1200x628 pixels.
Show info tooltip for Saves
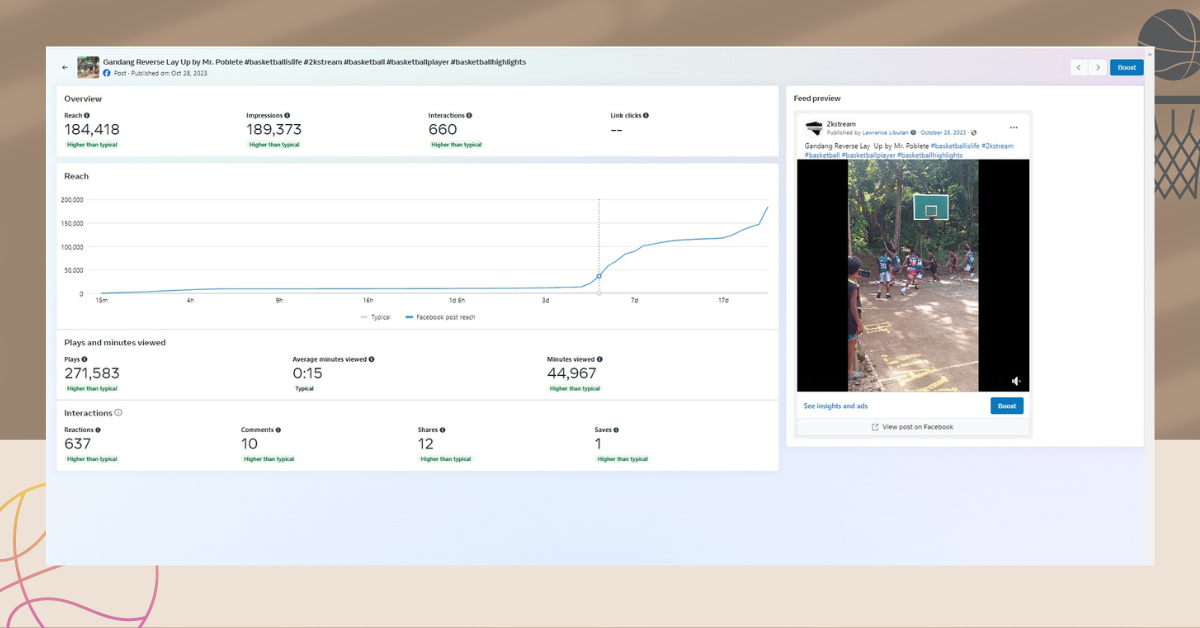click(x=616, y=430)
